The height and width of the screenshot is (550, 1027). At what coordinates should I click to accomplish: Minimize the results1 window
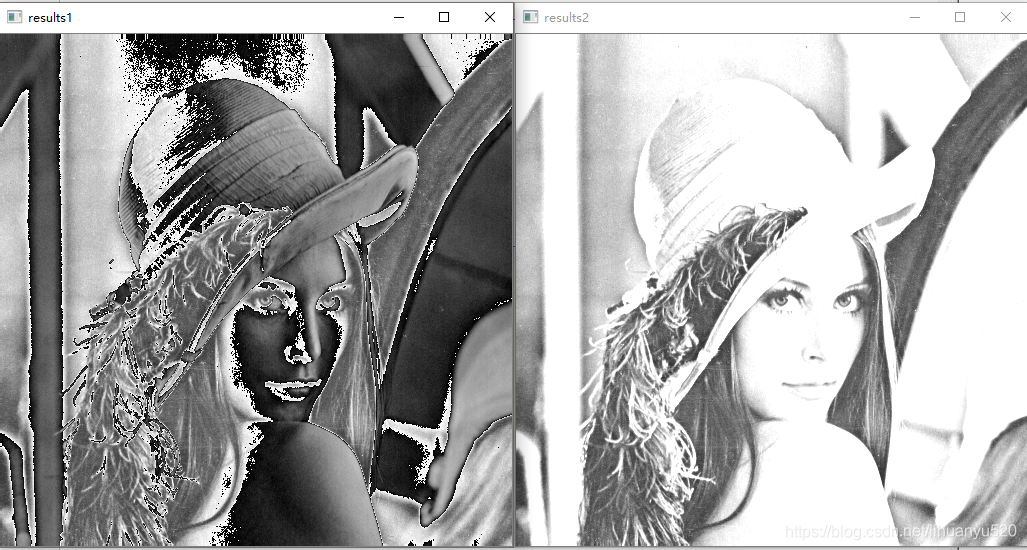pyautogui.click(x=398, y=18)
